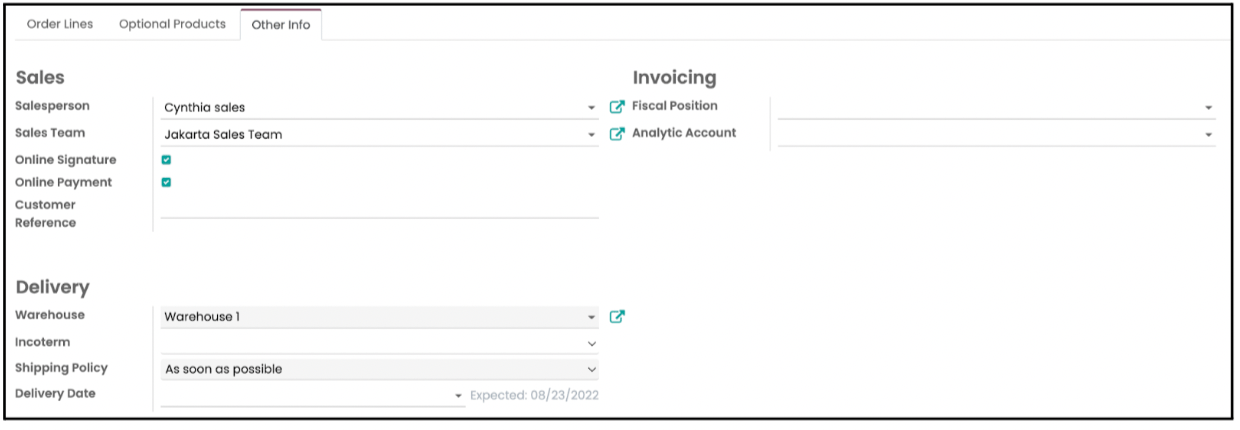Select the Other Info tab
The height and width of the screenshot is (430, 1240).
281,25
